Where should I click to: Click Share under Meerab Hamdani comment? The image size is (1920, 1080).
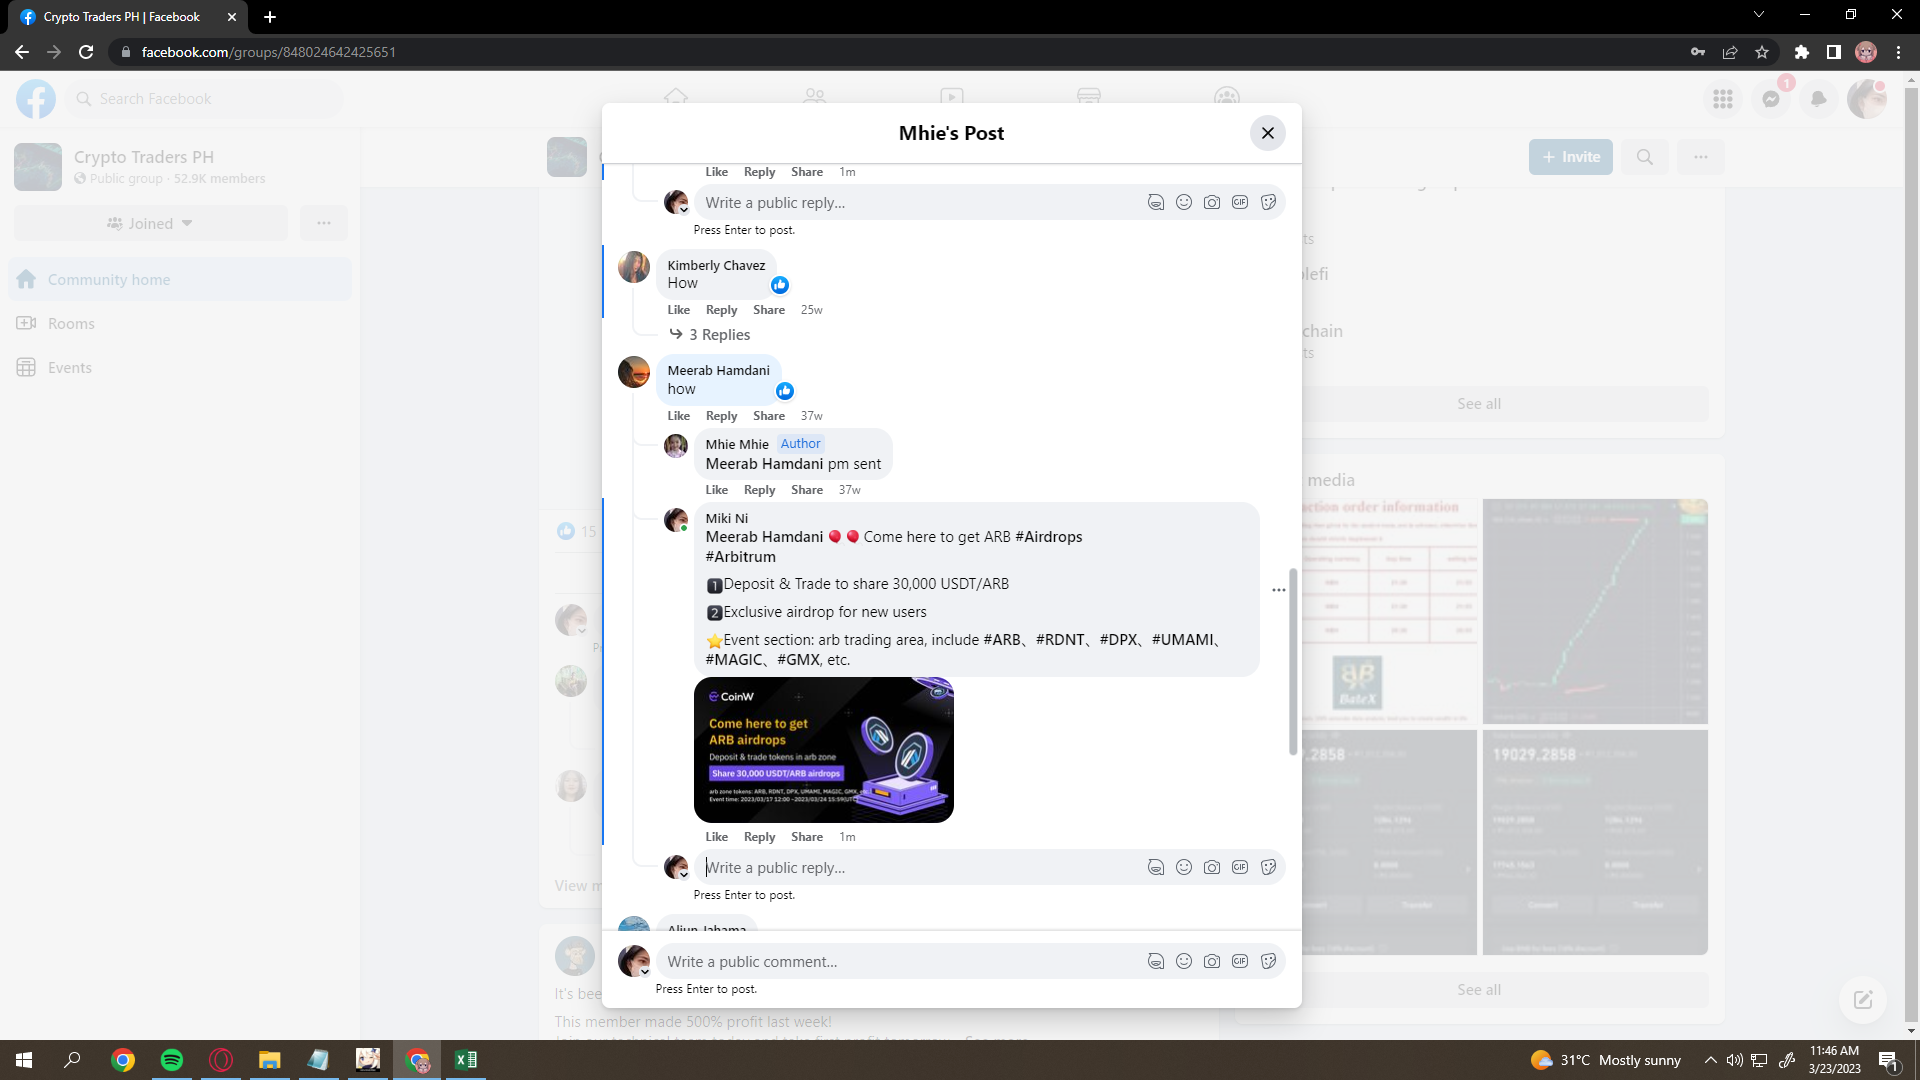(x=768, y=416)
